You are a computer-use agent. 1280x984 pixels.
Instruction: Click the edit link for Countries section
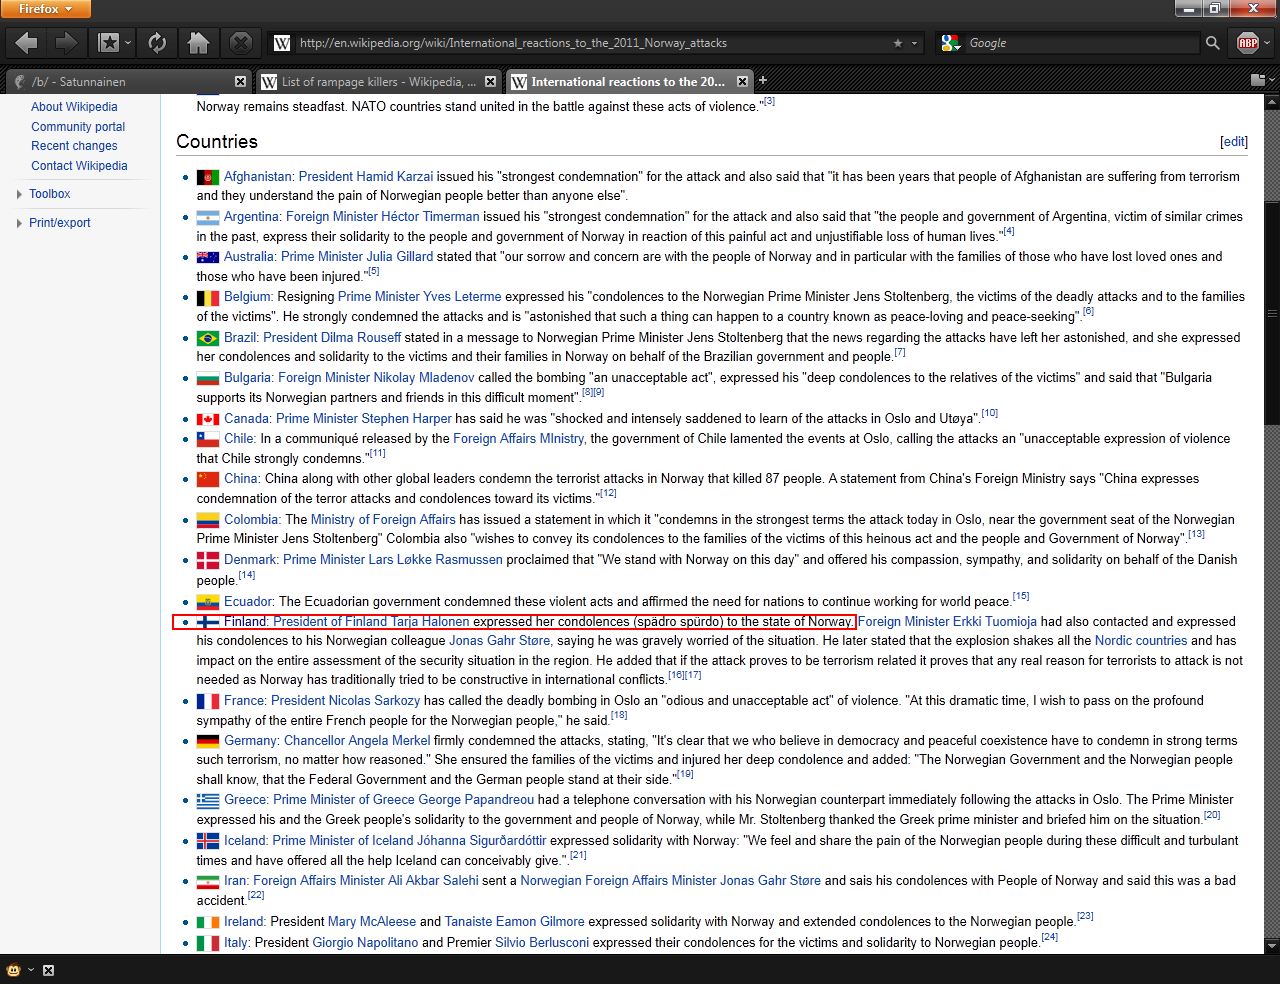pos(1233,142)
